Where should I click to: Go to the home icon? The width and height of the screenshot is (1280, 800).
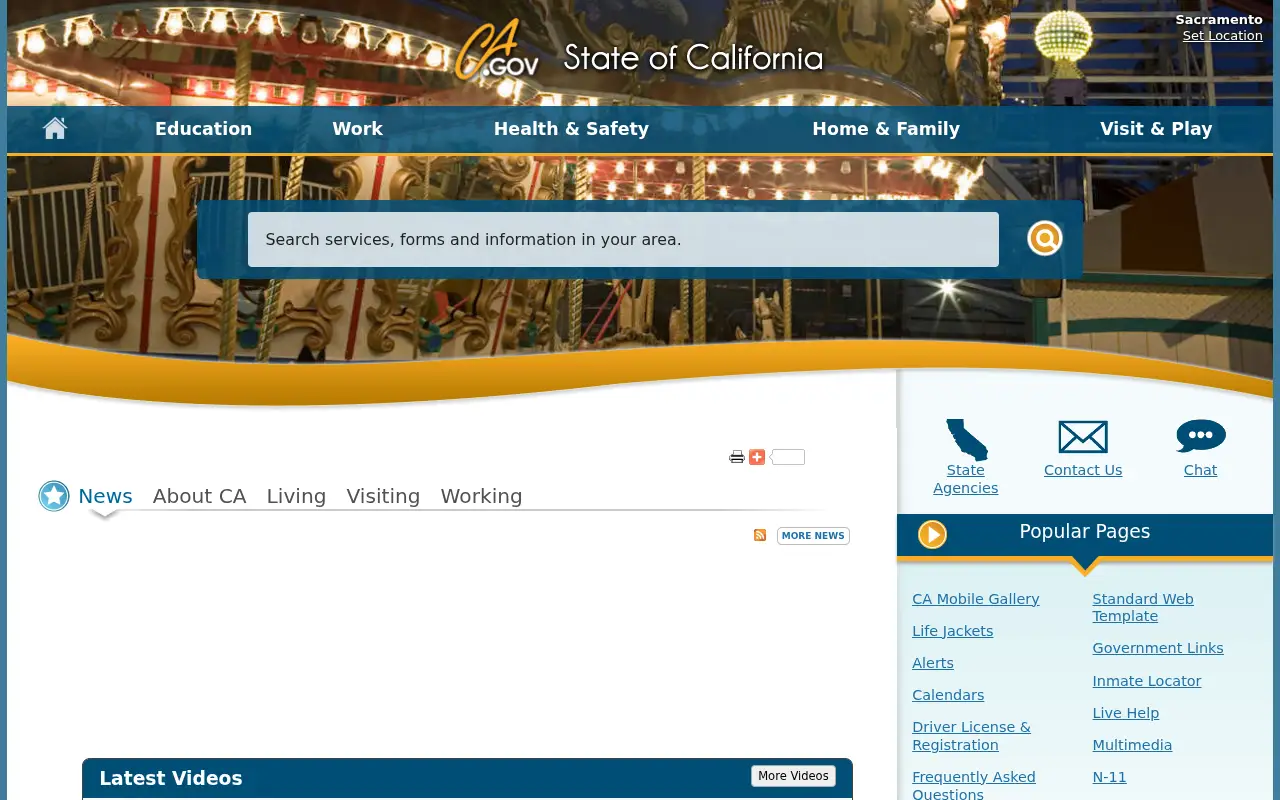point(55,128)
